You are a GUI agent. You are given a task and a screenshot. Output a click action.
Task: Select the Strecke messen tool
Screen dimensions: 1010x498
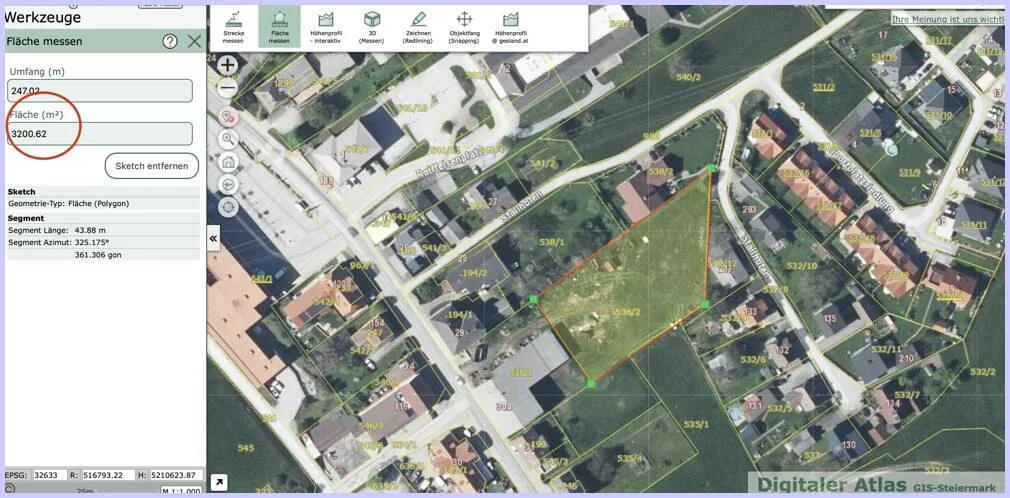pyautogui.click(x=233, y=26)
